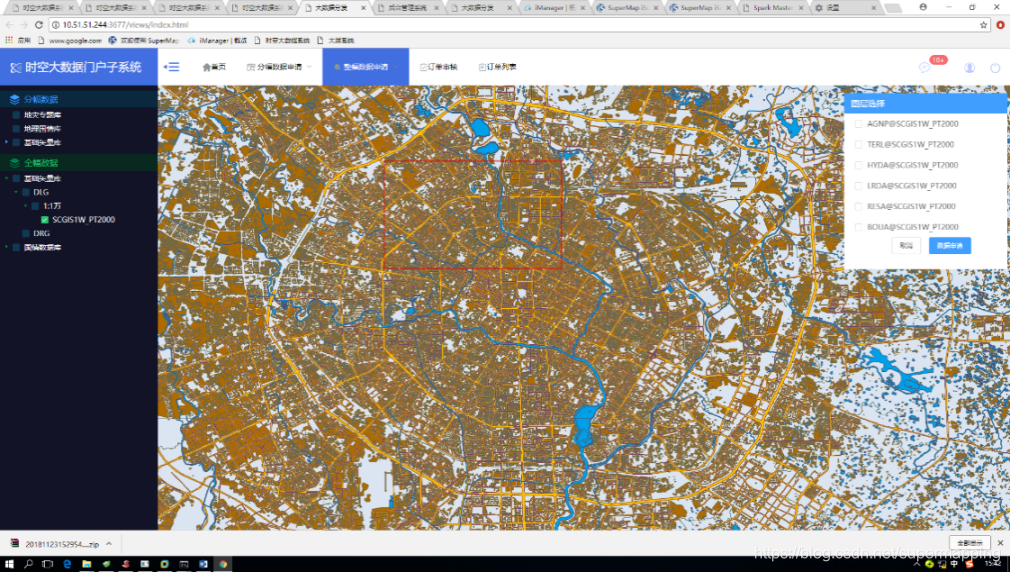Click the site info icon in address bar
The height and width of the screenshot is (572, 1010).
click(56, 24)
